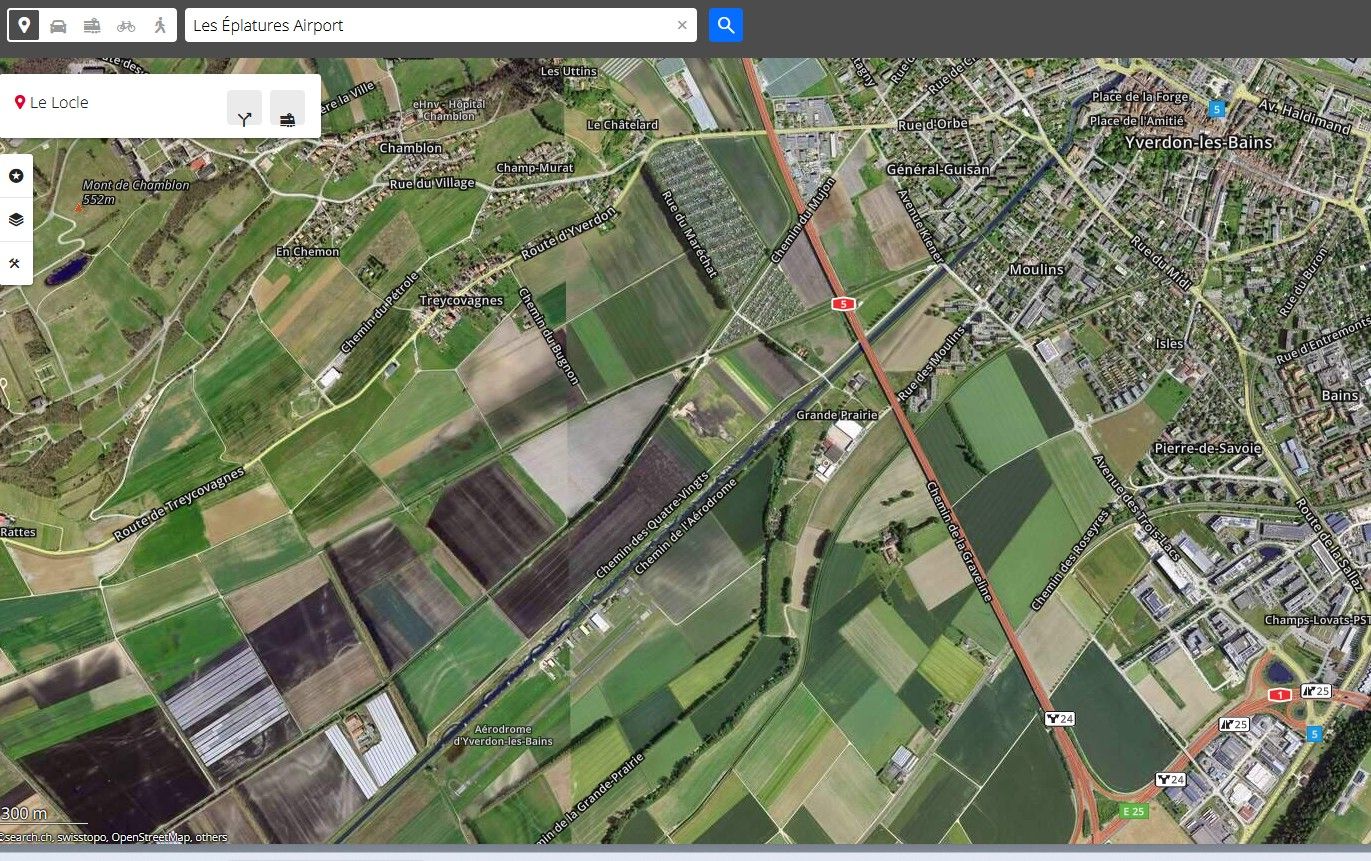Click the Les Éplatures Airport search field
This screenshot has width=1371, height=861.
430,25
